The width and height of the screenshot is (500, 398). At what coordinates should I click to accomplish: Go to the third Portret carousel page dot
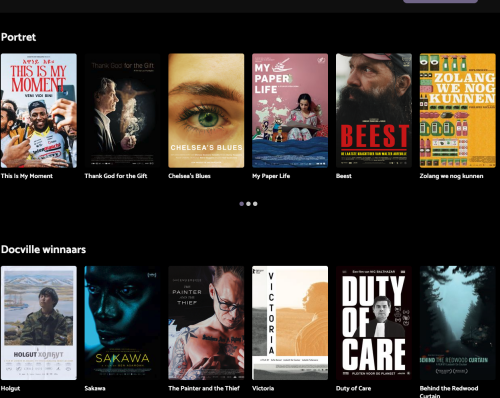(255, 204)
